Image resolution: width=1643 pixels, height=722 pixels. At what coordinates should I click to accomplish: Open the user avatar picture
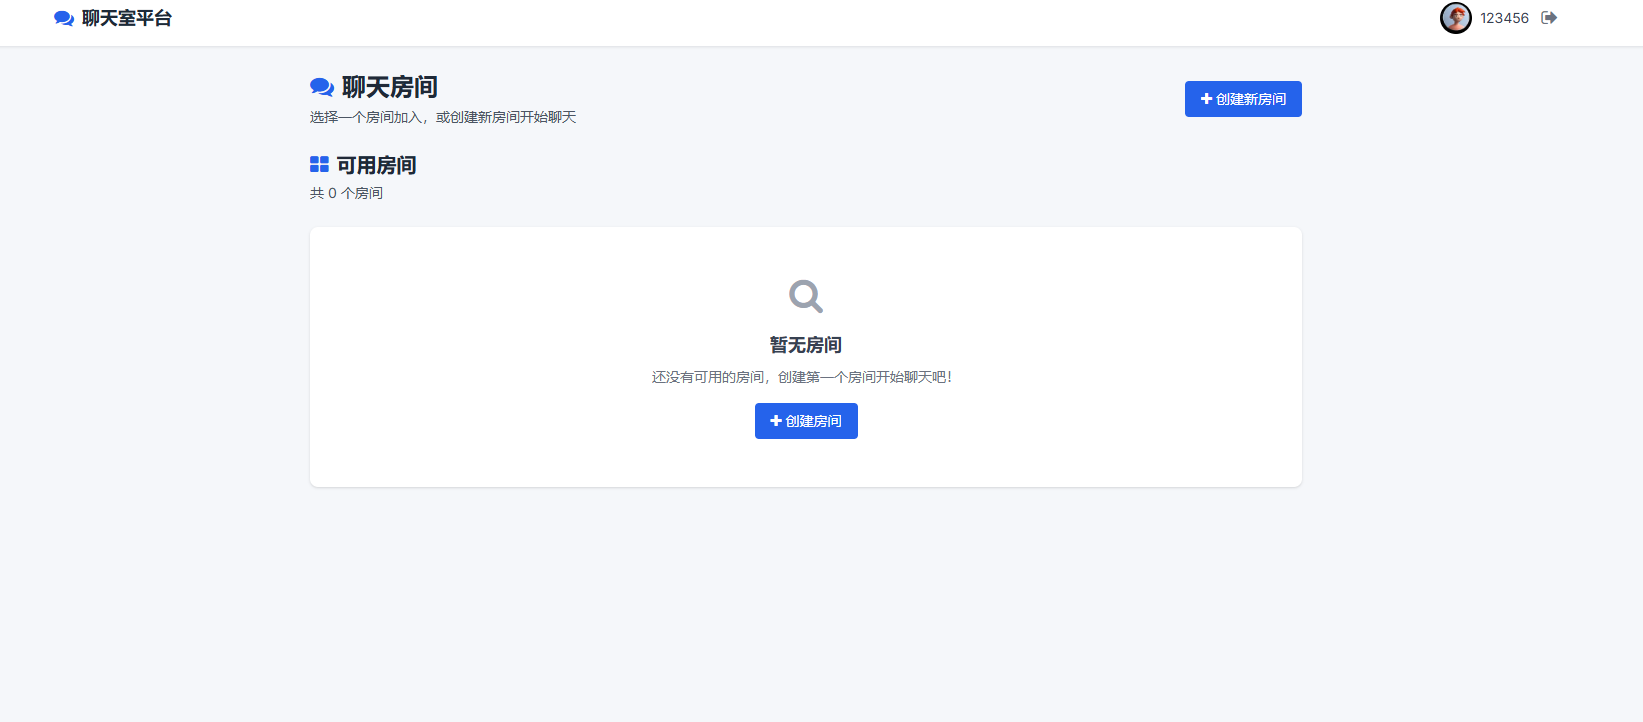click(1456, 18)
